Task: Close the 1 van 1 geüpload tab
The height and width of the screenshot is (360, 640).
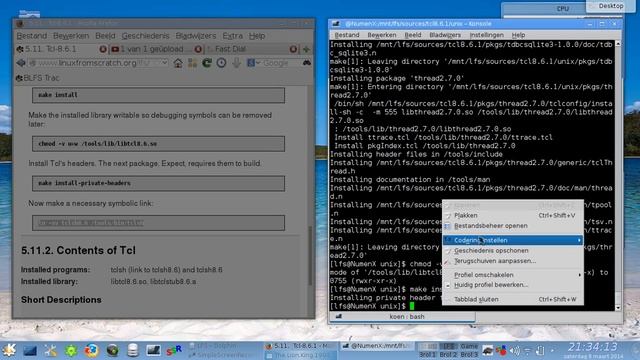Action: (198, 49)
